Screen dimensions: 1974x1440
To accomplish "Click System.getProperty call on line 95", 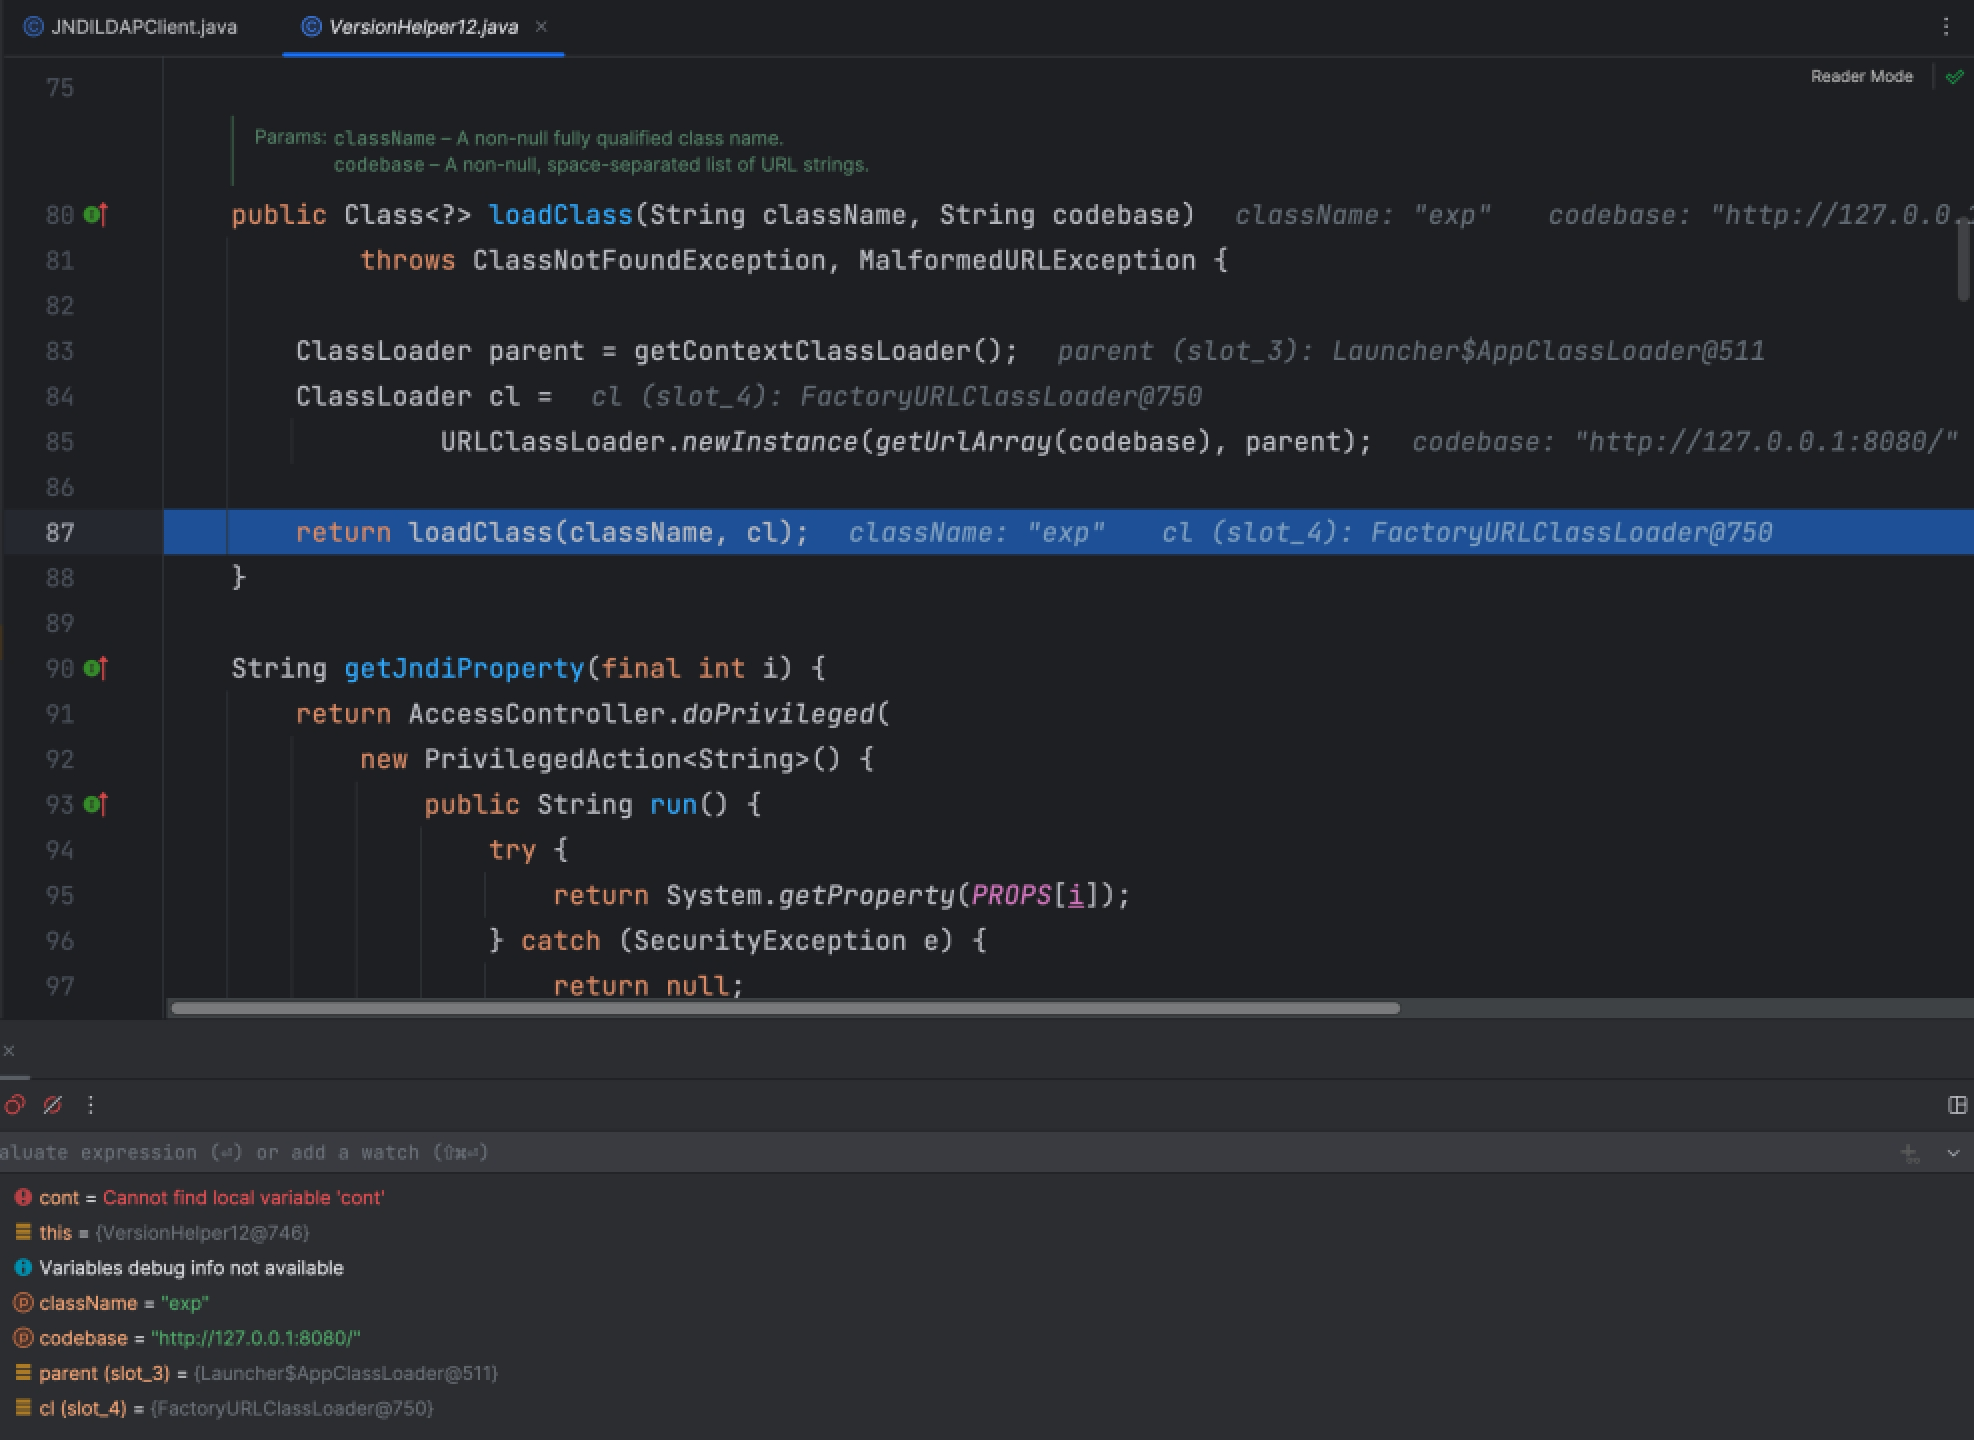I will [x=810, y=895].
